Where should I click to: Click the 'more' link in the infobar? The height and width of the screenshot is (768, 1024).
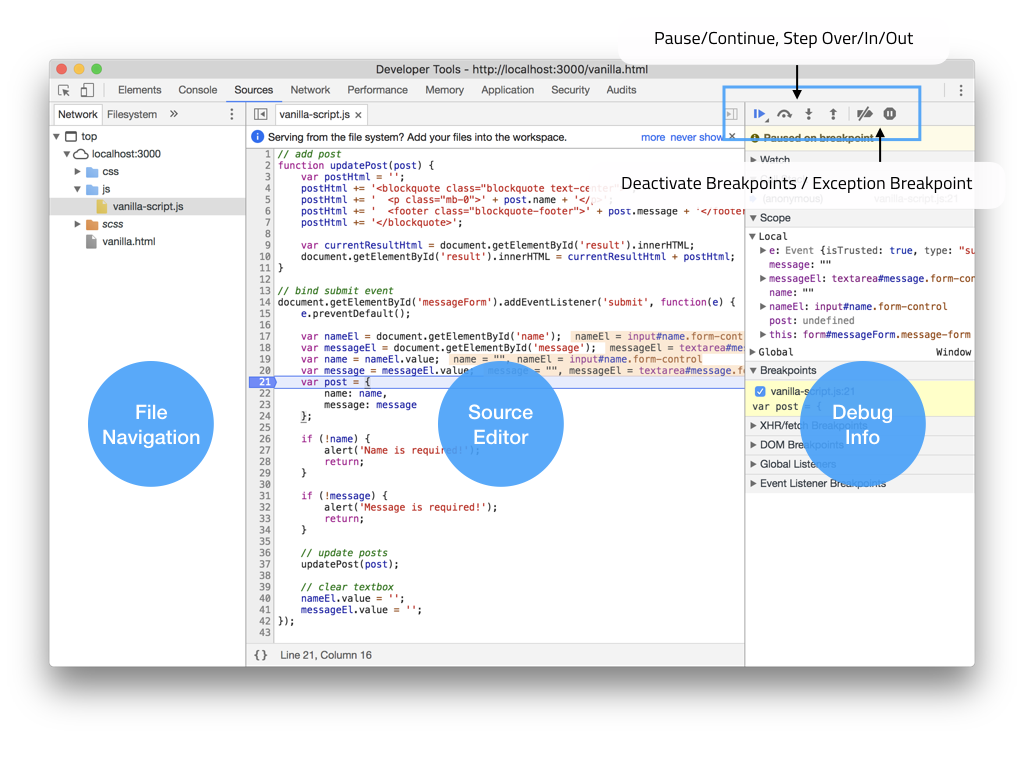[653, 137]
